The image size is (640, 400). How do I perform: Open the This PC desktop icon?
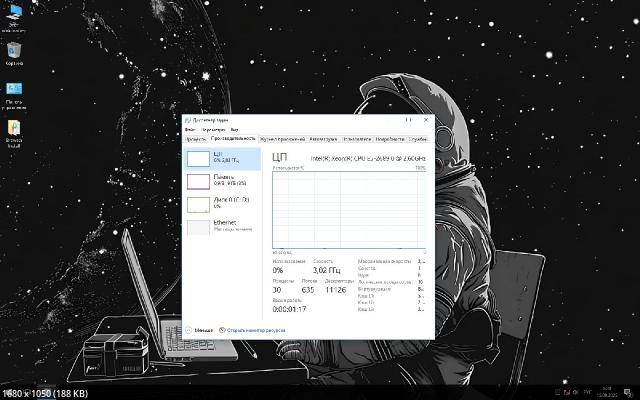click(15, 15)
